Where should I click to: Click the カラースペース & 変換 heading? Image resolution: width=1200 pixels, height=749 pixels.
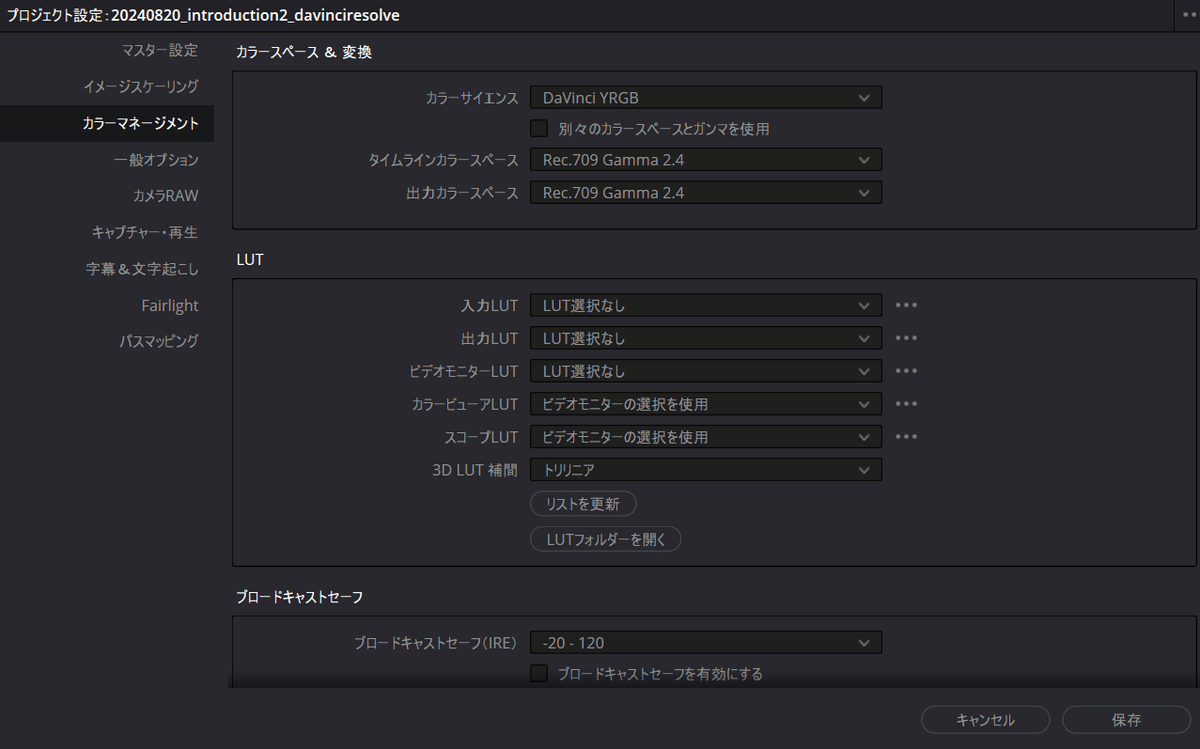[304, 52]
